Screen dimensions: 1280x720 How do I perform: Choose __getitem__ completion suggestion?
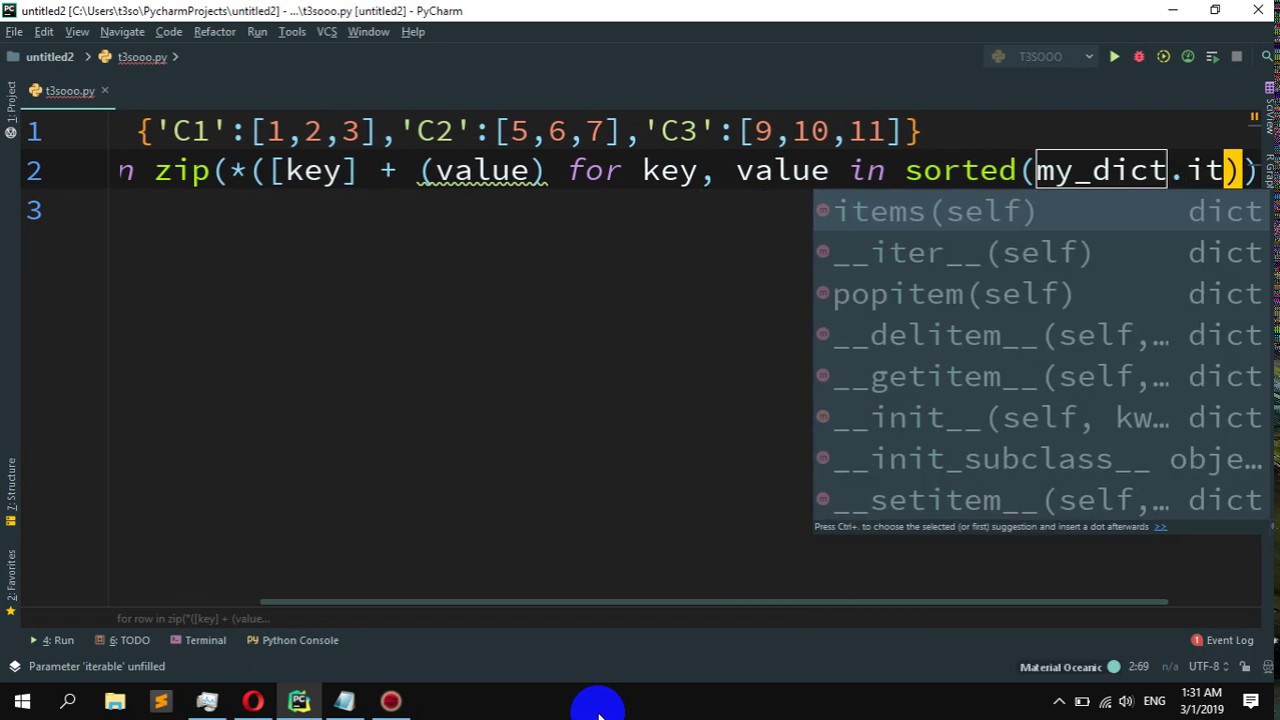1040,376
